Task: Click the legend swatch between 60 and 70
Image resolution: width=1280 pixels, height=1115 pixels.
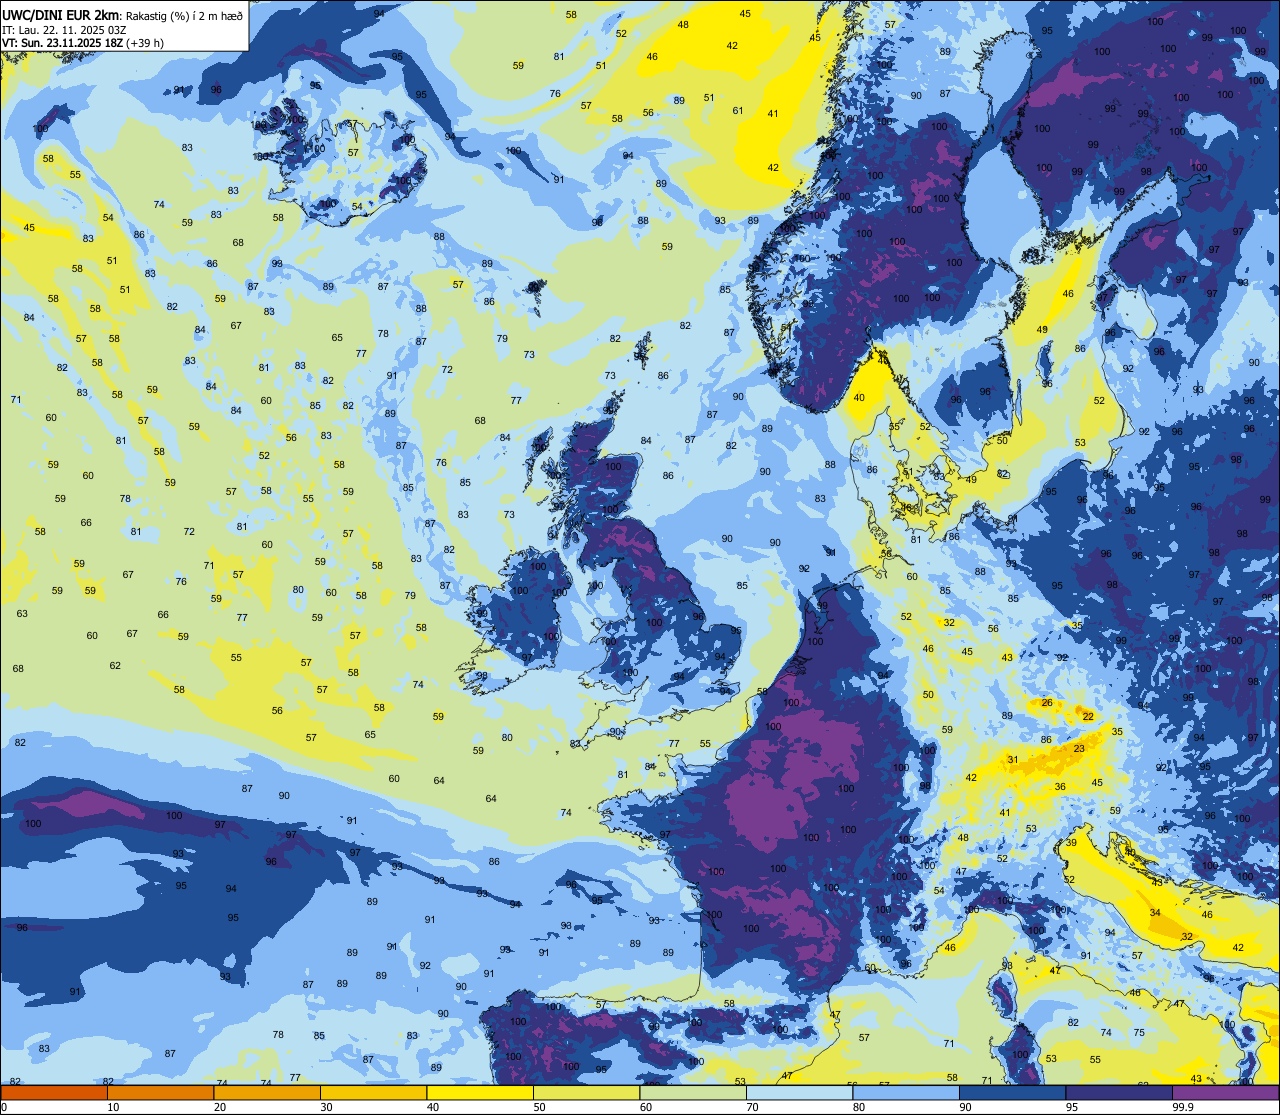Action: click(693, 1092)
